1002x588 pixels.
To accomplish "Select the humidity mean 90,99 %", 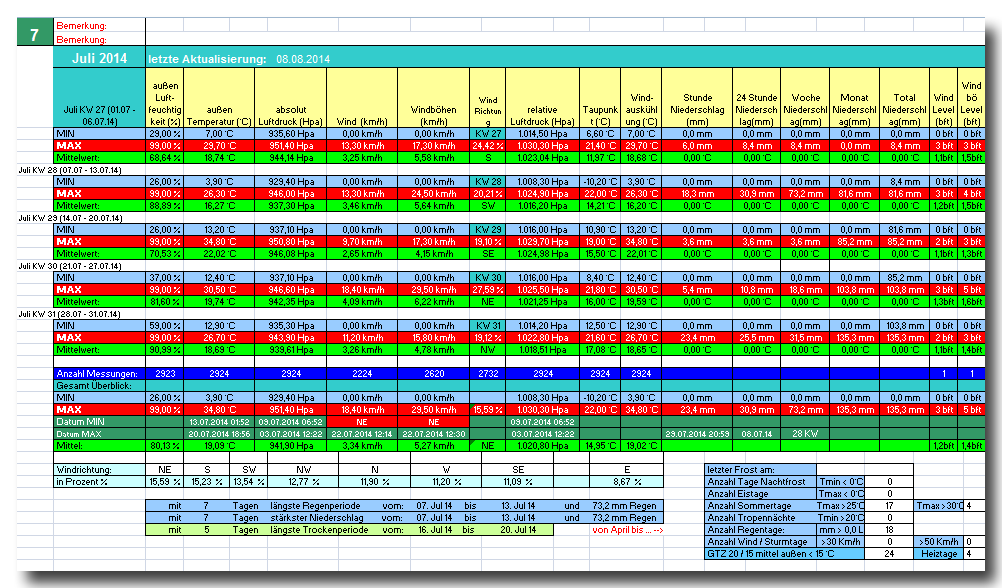I will point(165,350).
